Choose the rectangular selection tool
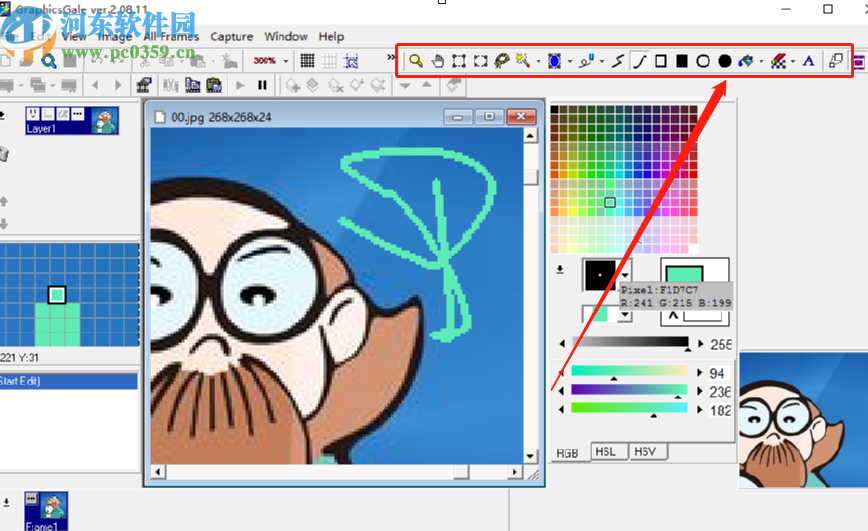The image size is (868, 531). tap(459, 61)
